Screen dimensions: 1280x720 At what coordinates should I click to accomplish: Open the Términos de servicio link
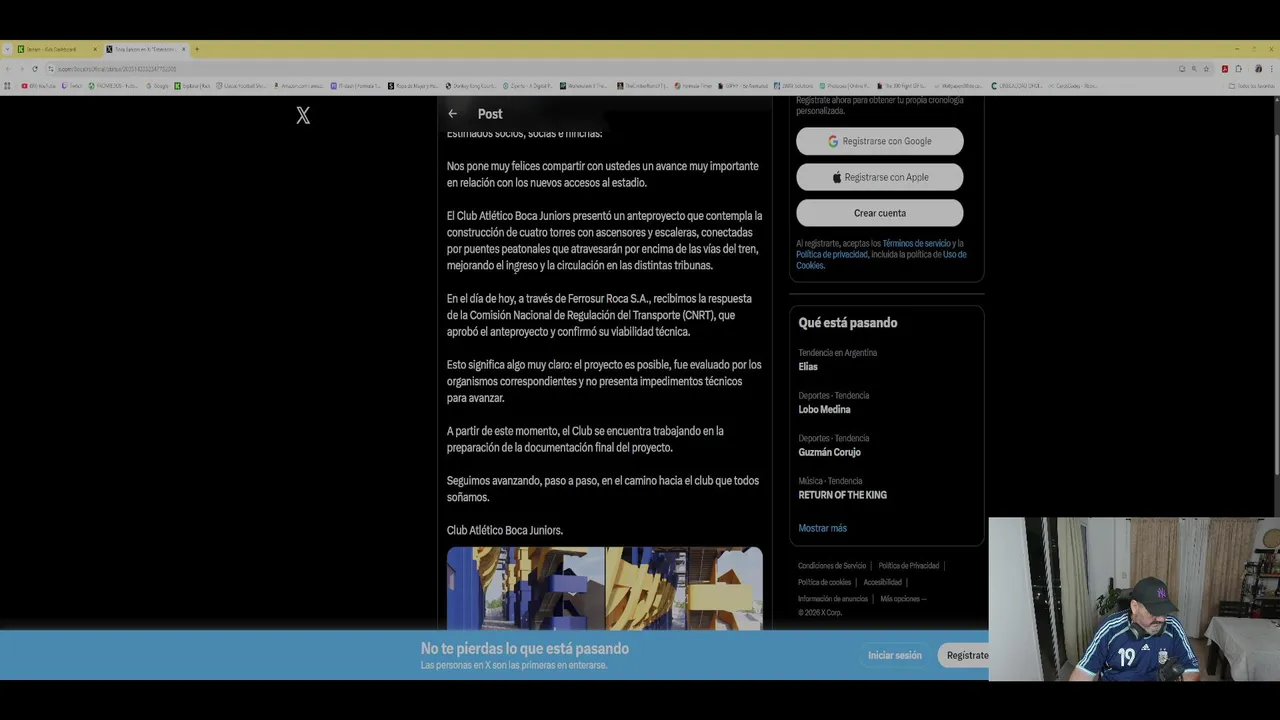[916, 243]
